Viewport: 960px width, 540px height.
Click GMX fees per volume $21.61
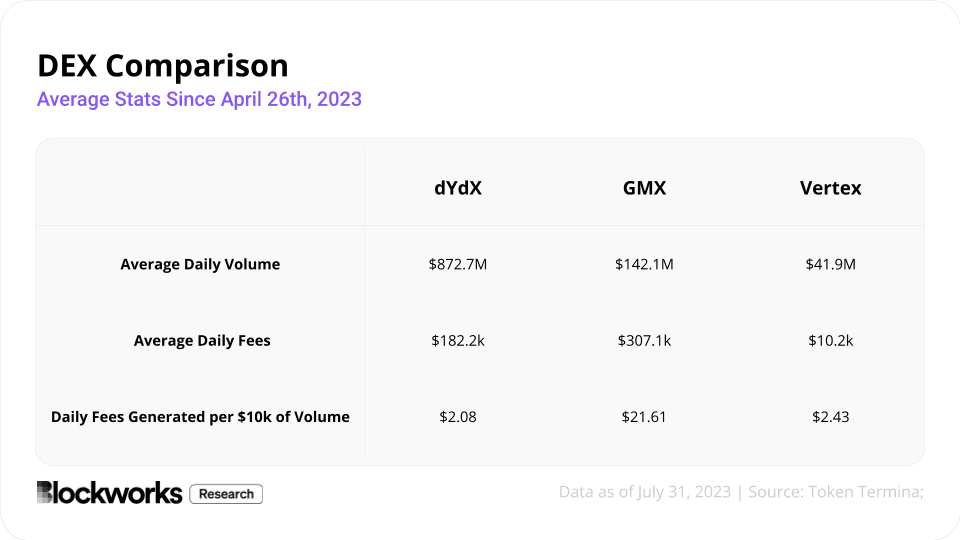coord(644,417)
